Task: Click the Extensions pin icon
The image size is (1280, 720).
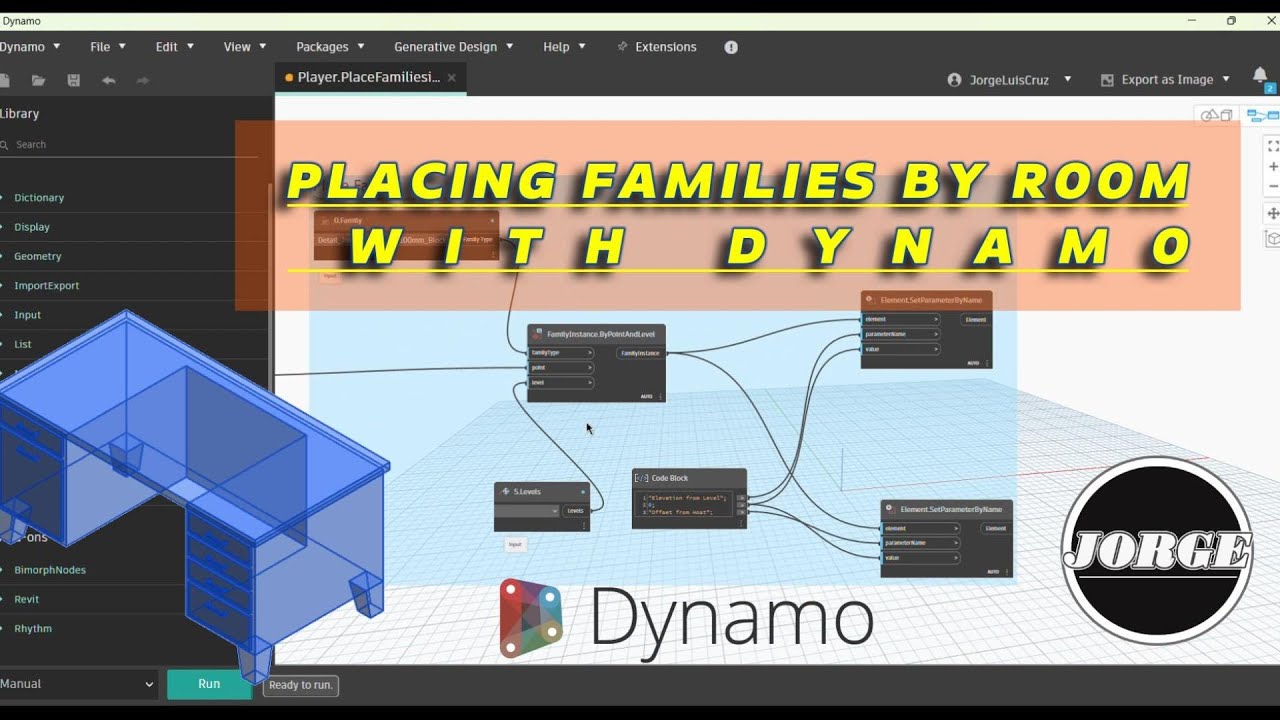Action: (x=623, y=46)
